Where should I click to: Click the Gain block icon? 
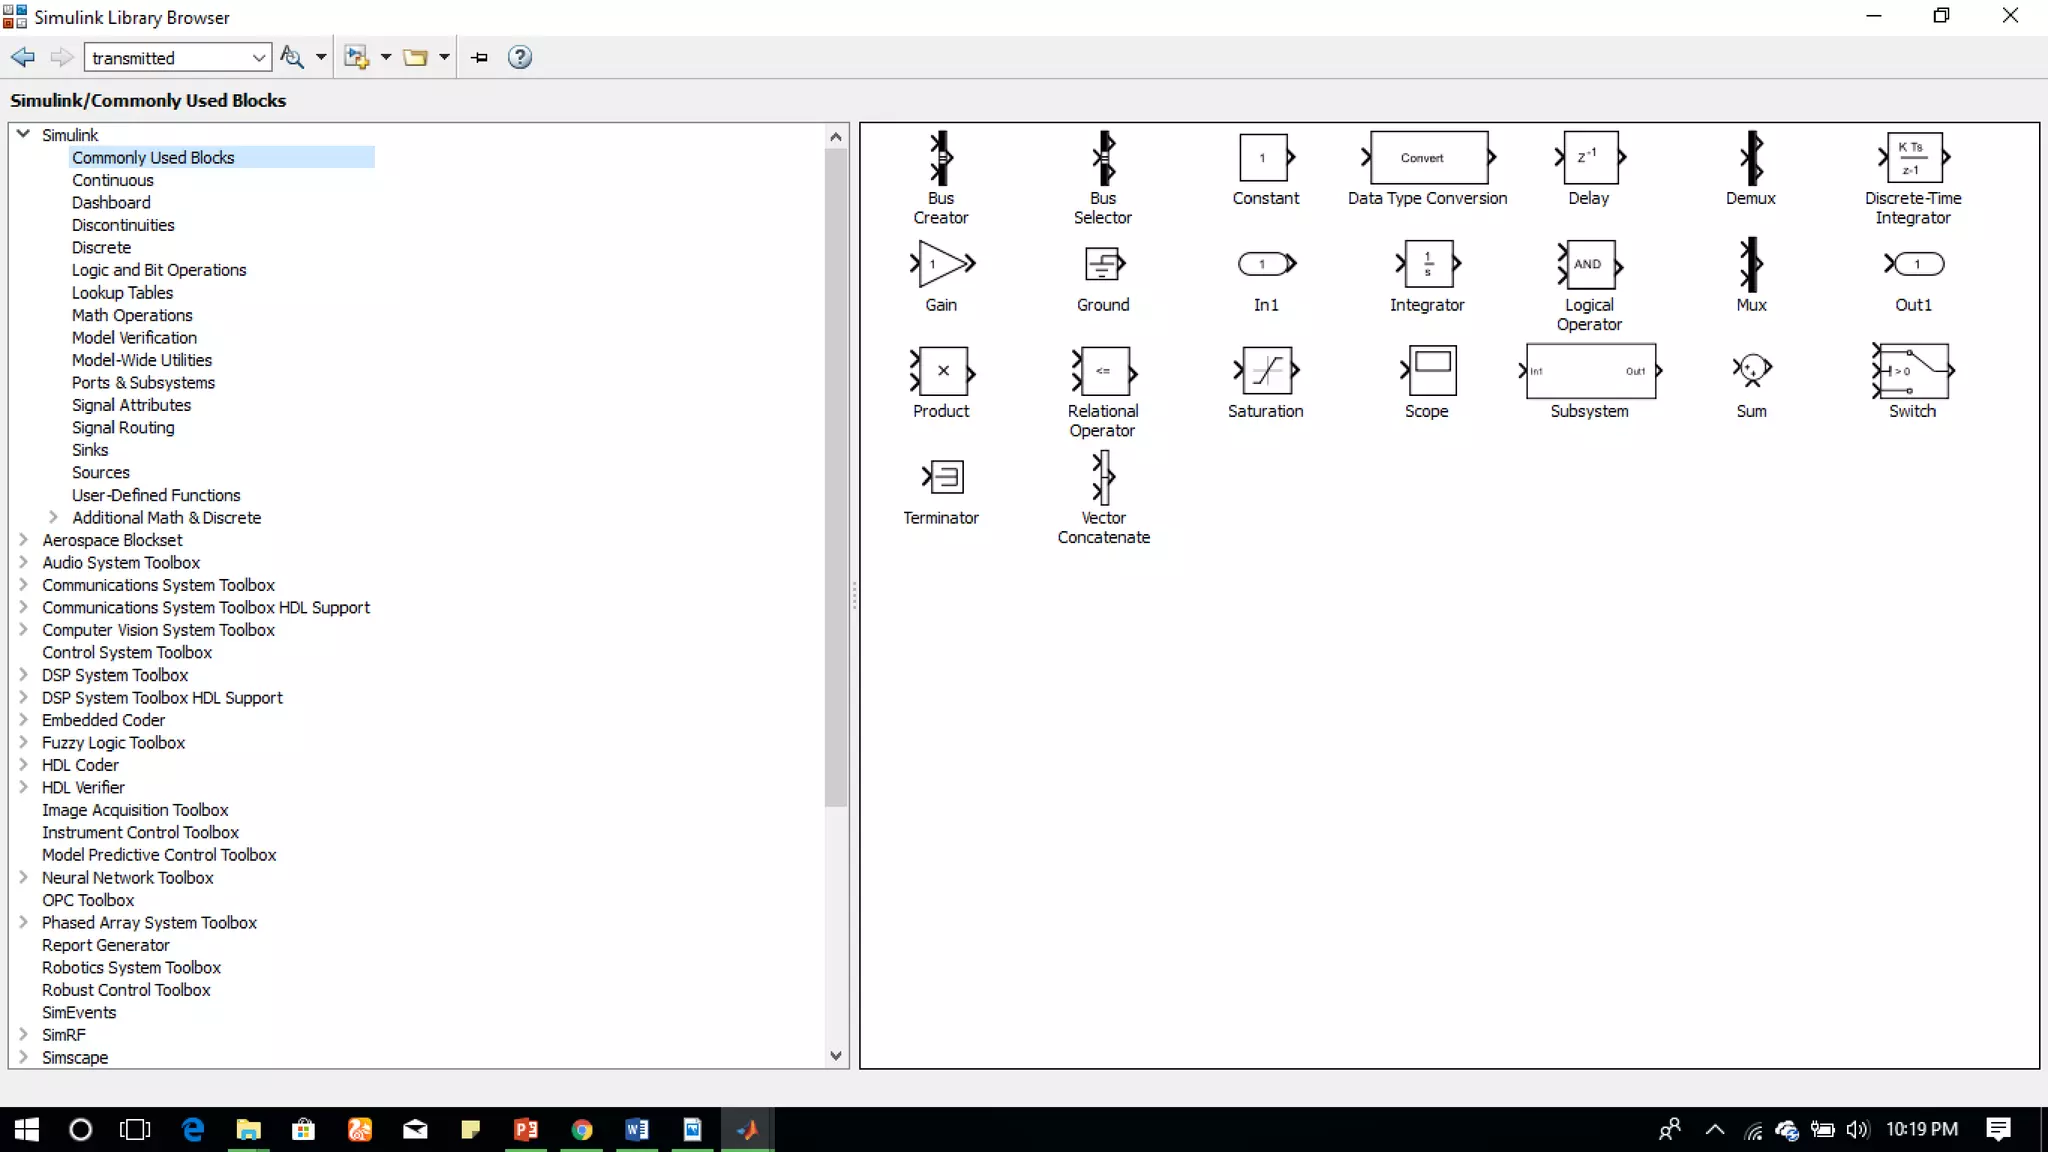click(942, 264)
